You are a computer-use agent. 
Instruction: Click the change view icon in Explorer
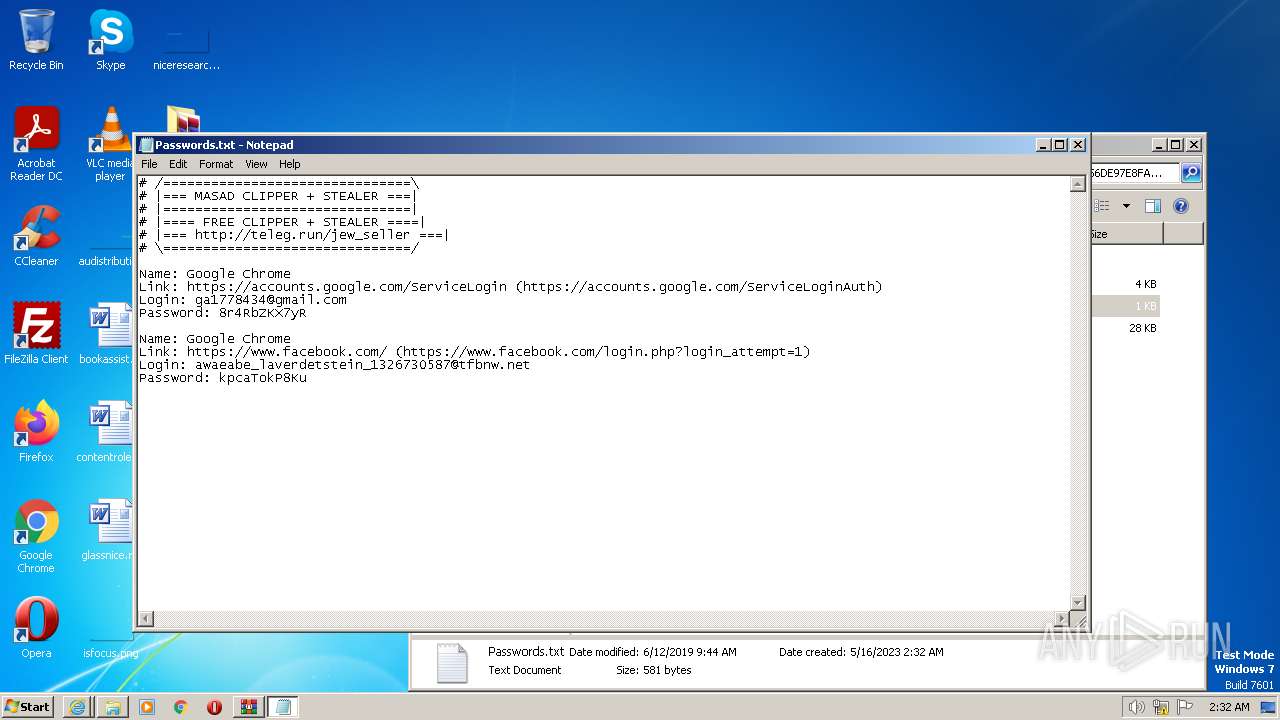1102,206
